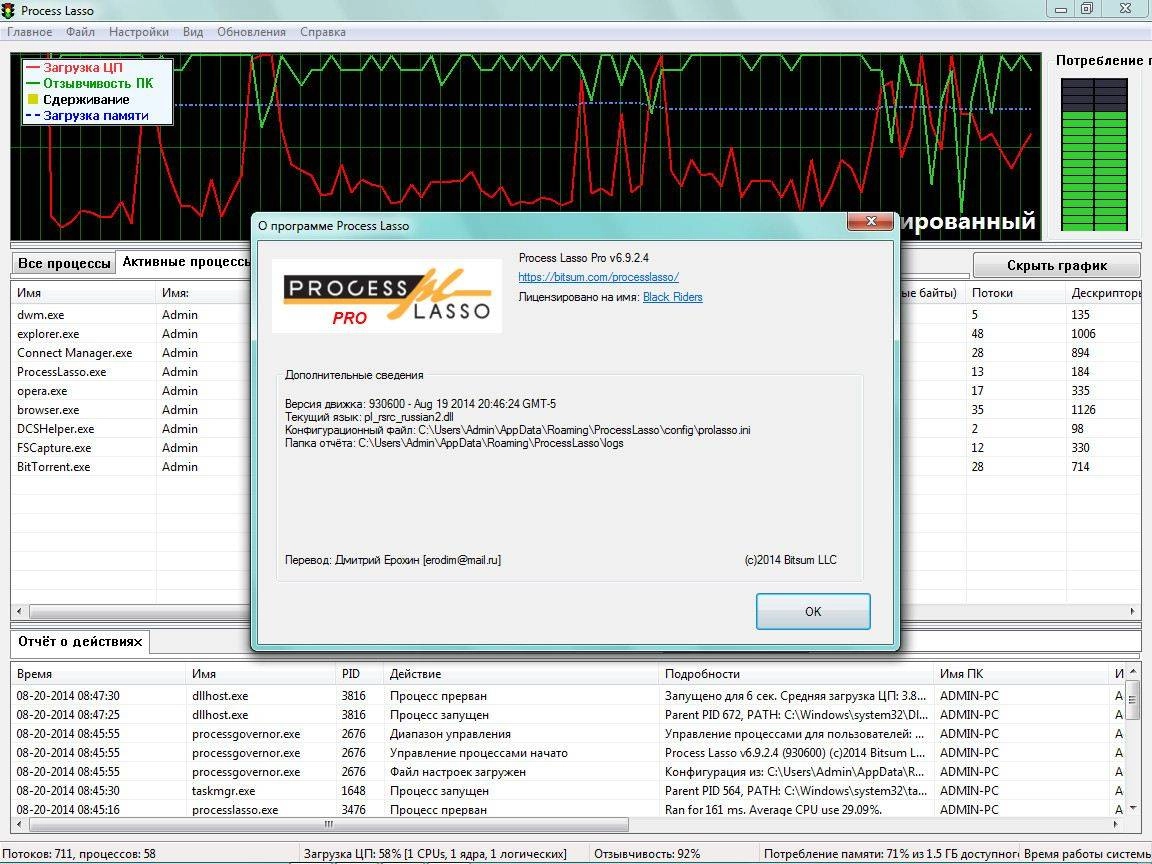Screen dimensions: 1152x864
Task: Click the green memory usage bar meter
Action: pyautogui.click(x=1094, y=154)
